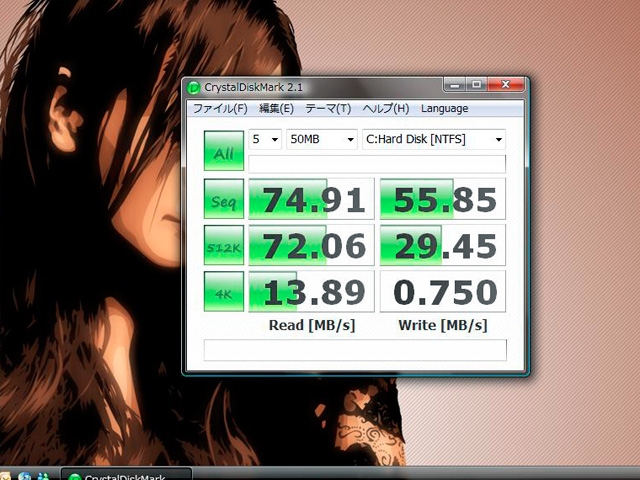Open the ファイル(F) menu
640x480 pixels.
pyautogui.click(x=220, y=109)
